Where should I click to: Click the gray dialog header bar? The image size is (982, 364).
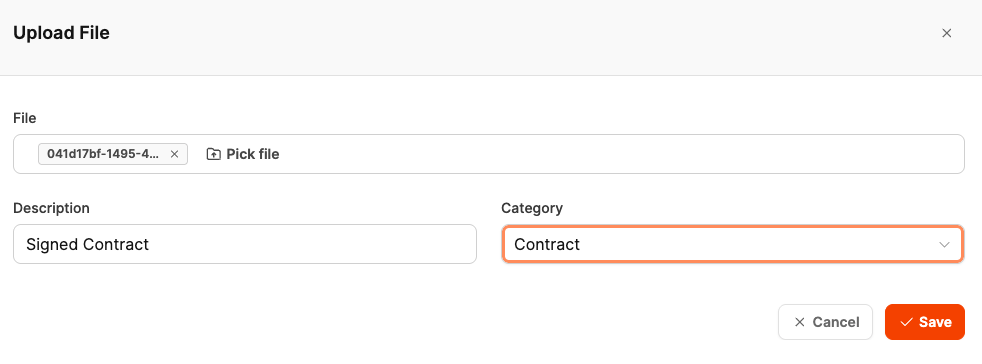pos(491,38)
